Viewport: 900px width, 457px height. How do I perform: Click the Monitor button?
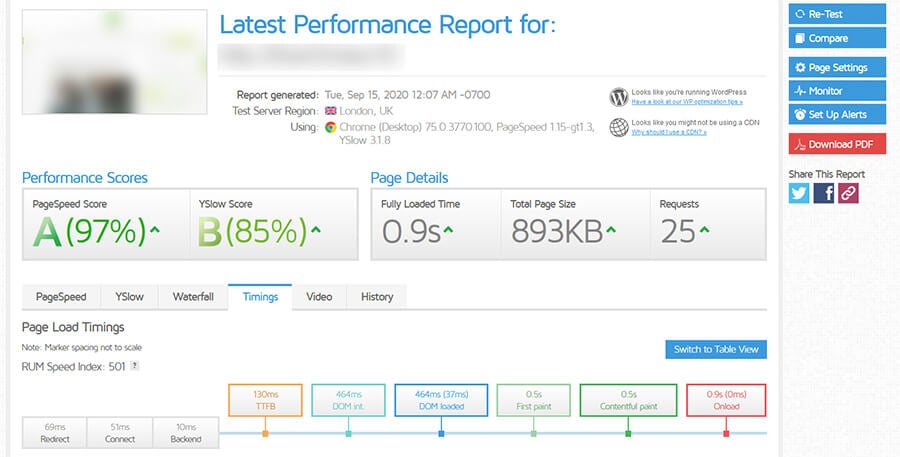(x=837, y=91)
